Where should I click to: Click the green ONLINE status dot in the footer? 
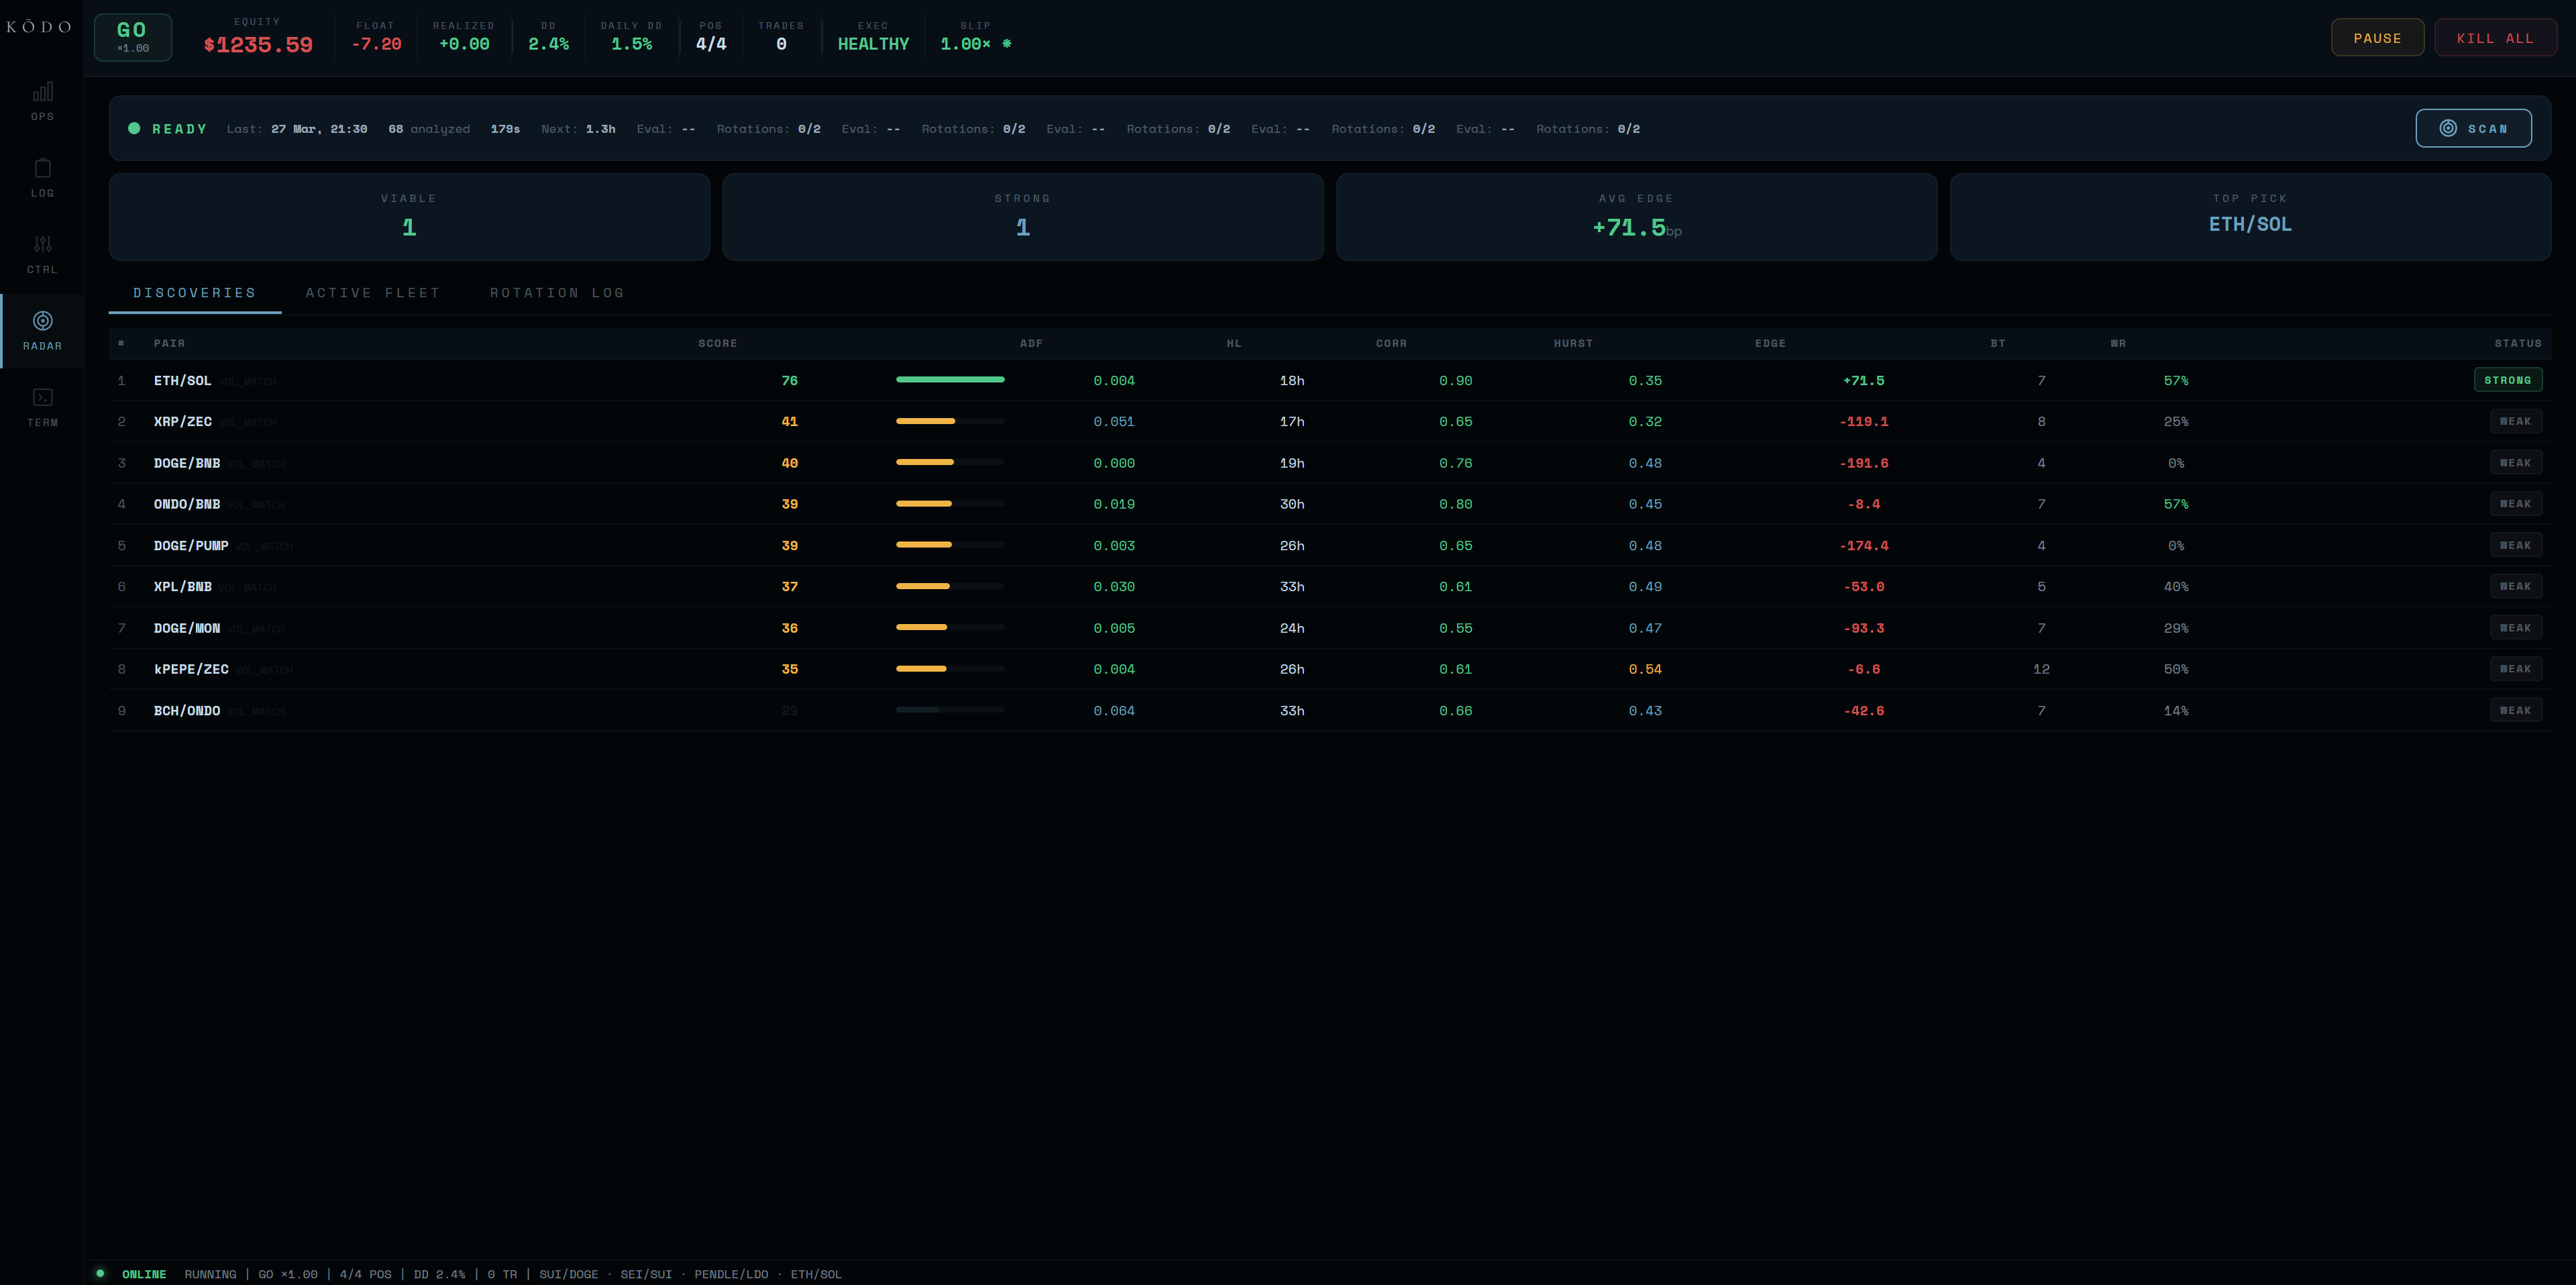pos(100,1273)
